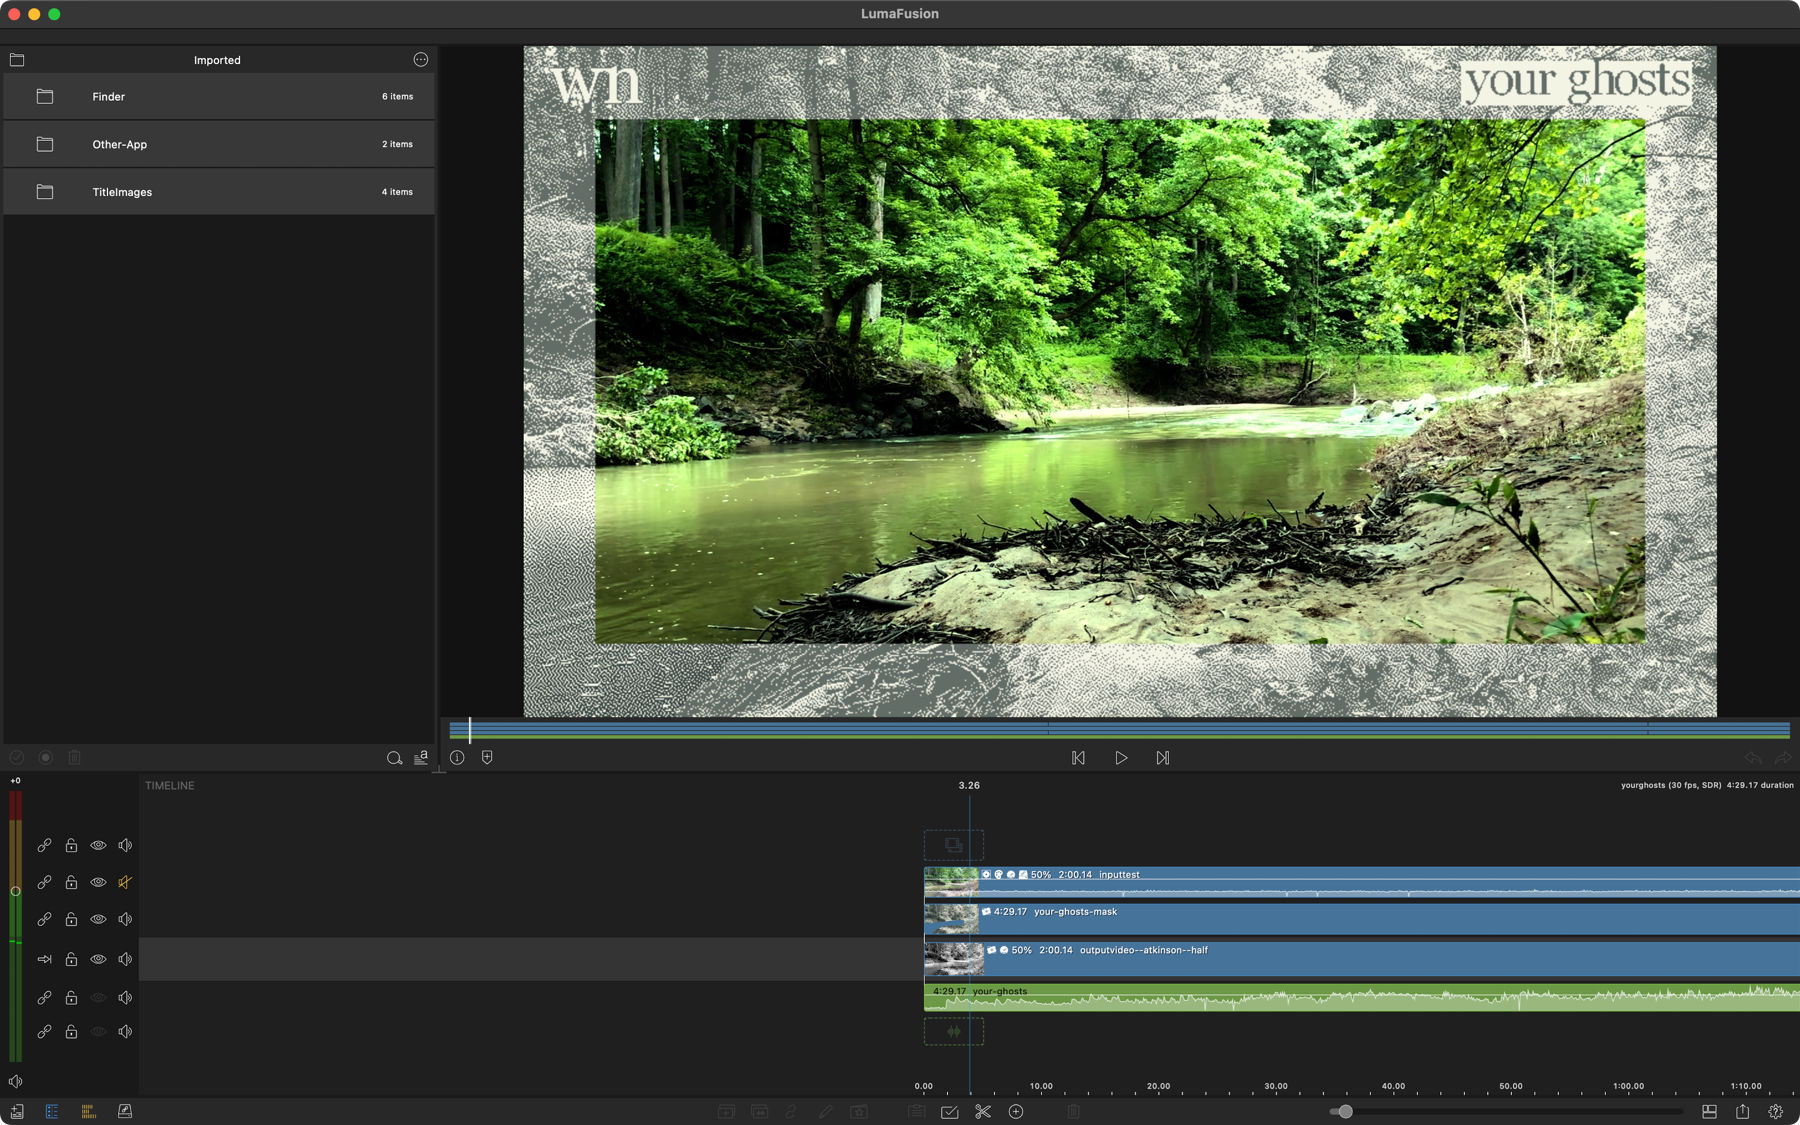Click the yellow grid icon in bottom-left toolbar
The height and width of the screenshot is (1125, 1800).
tap(88, 1111)
